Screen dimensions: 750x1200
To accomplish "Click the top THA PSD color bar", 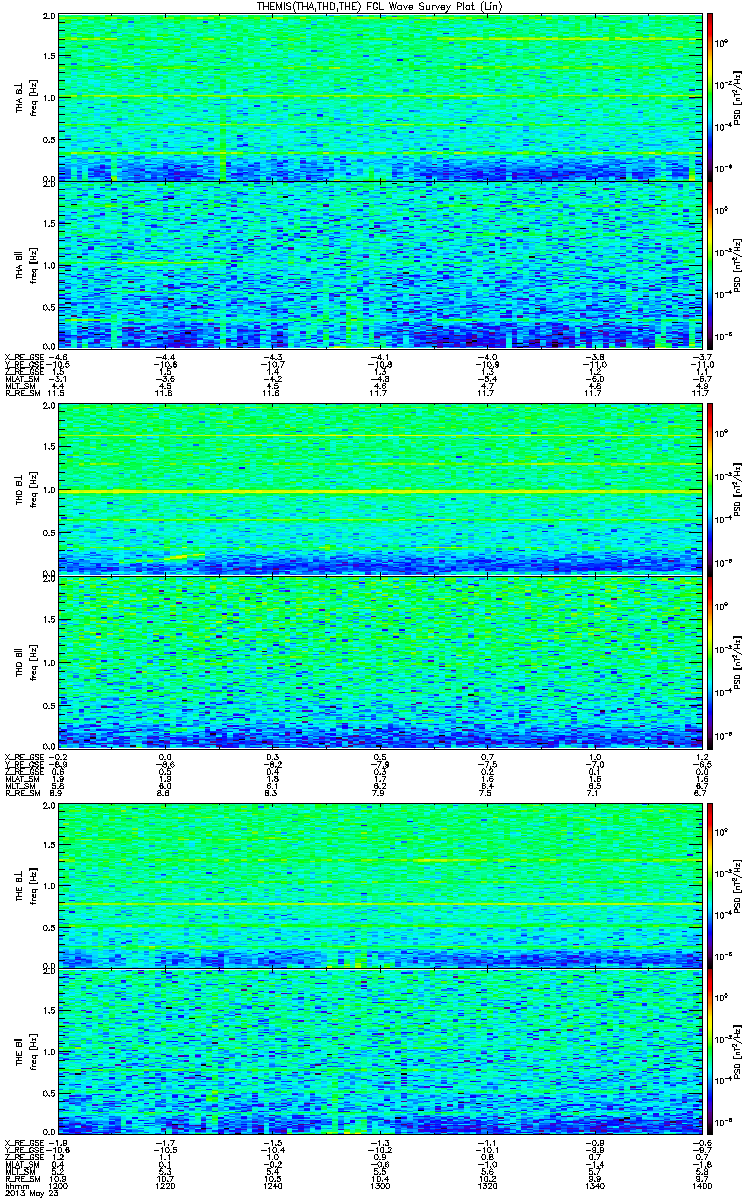I will 710,97.
